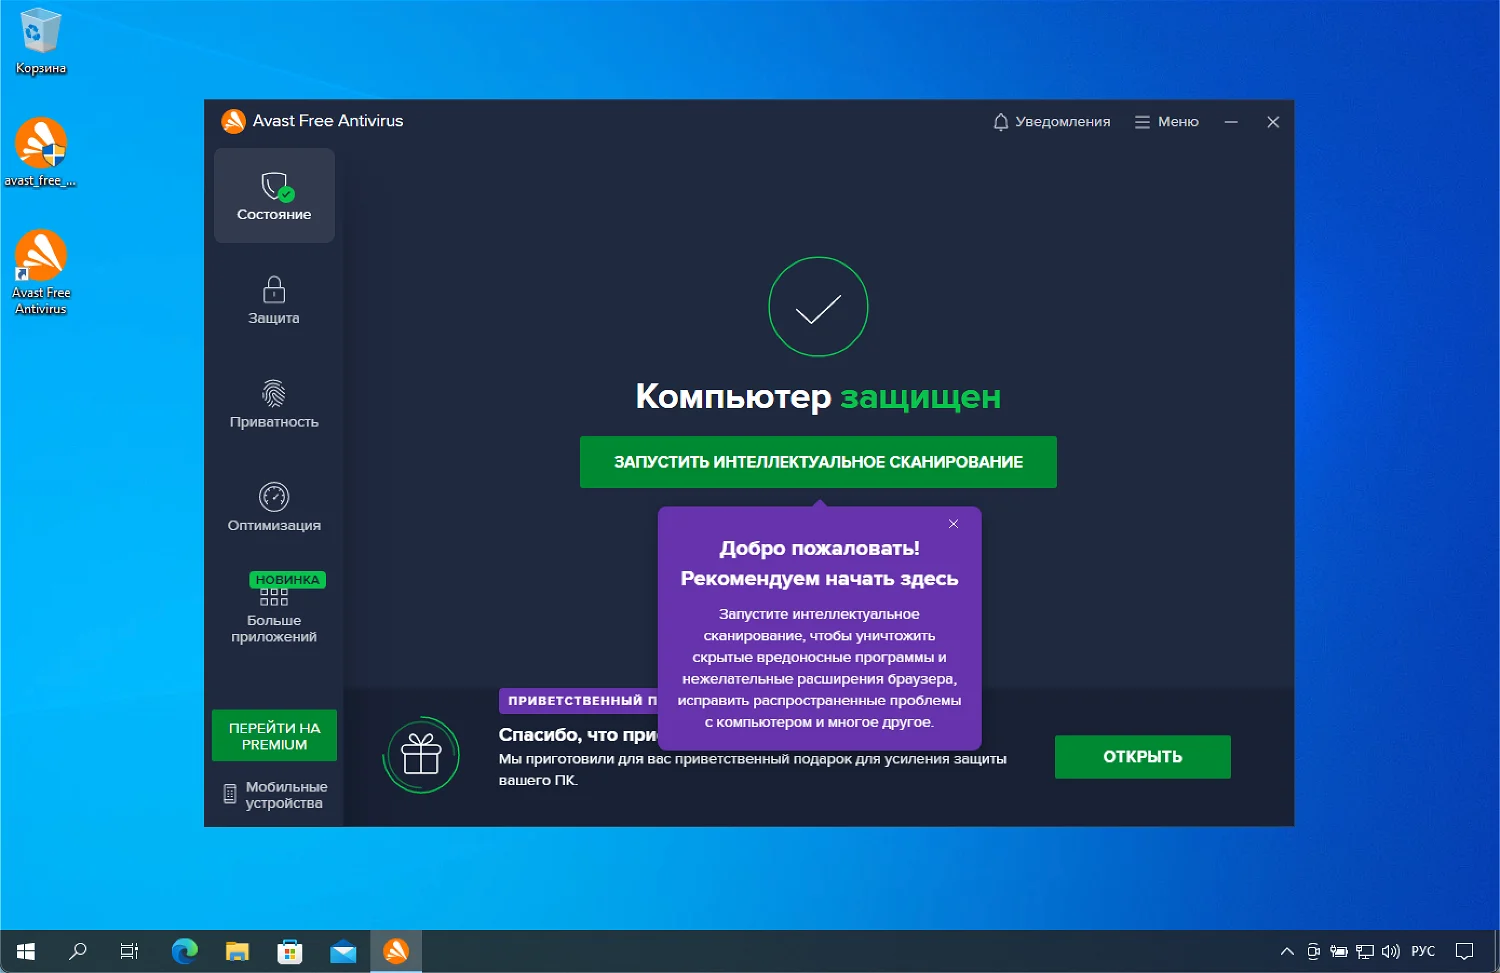Open the Приватность fingerprint section
This screenshot has height=973, width=1500.
273,404
